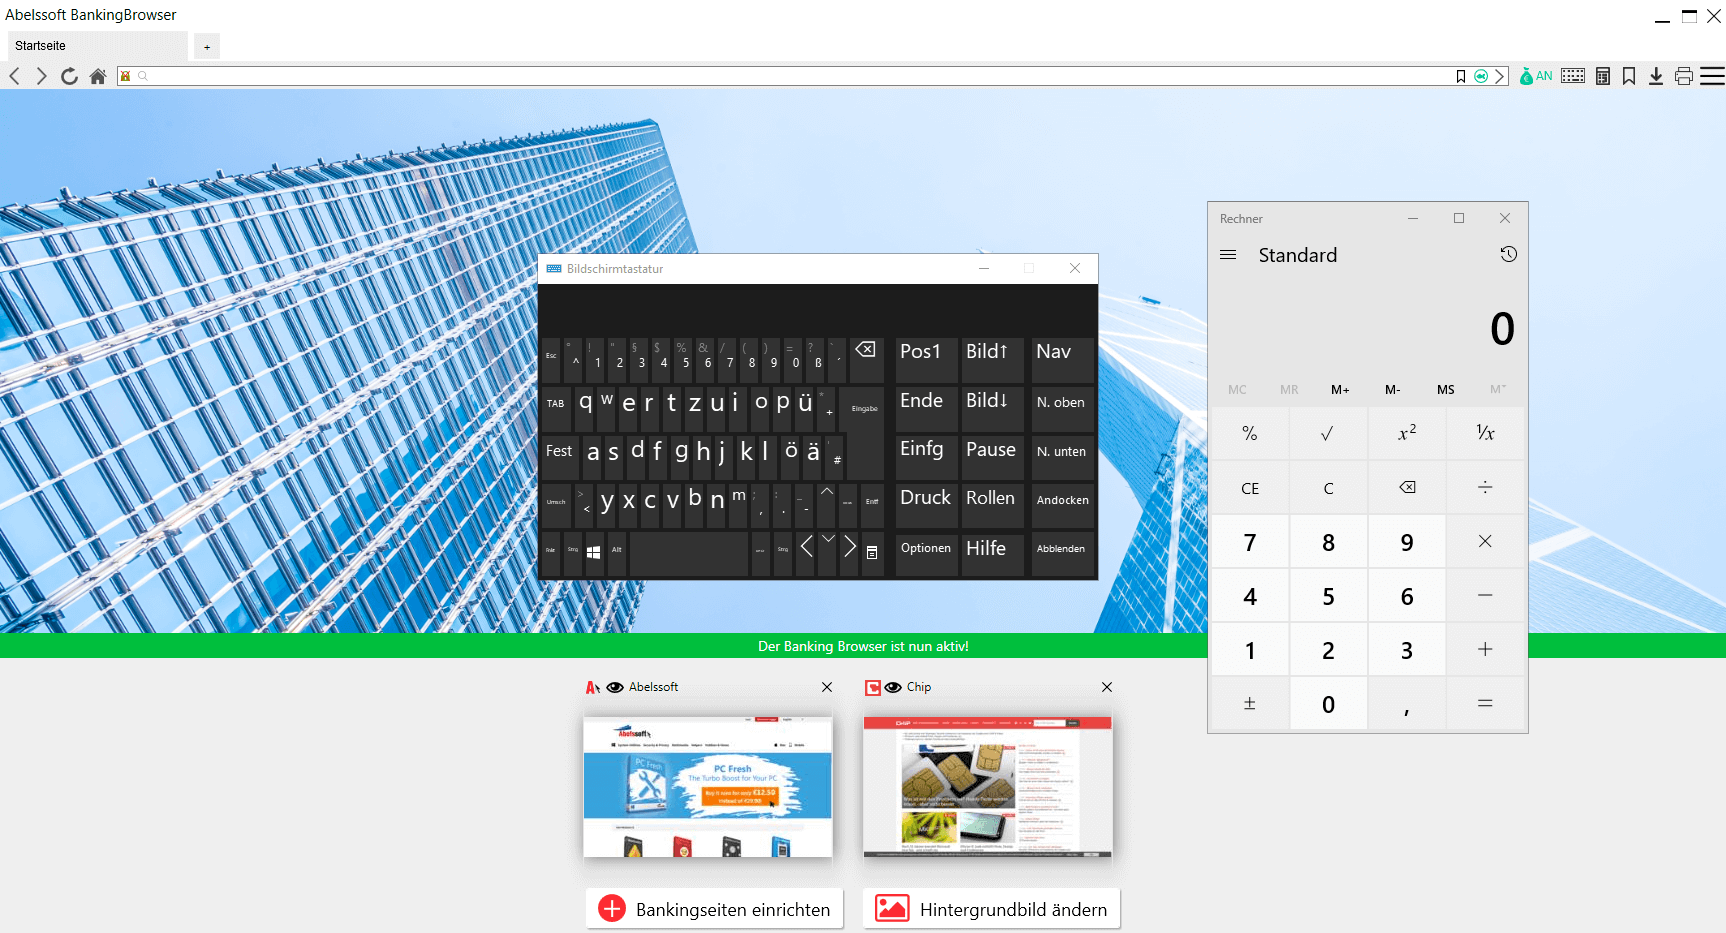Click the on-screen keyboard backspace key
Viewport: 1726px width, 933px height.
click(866, 359)
